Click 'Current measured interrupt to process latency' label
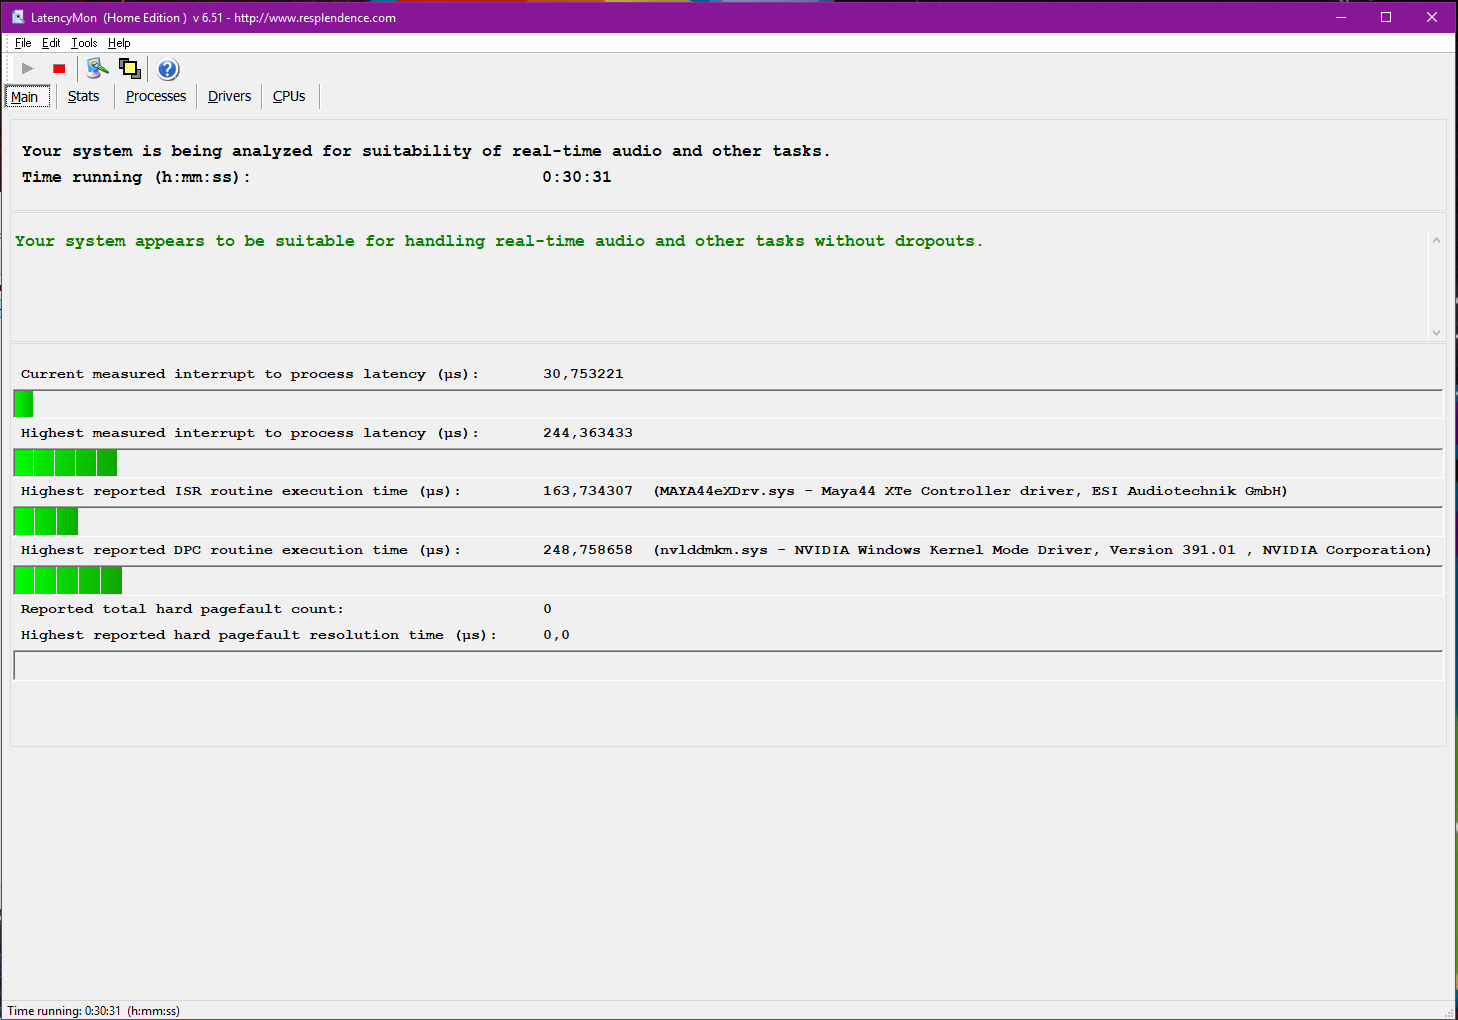 click(x=250, y=374)
